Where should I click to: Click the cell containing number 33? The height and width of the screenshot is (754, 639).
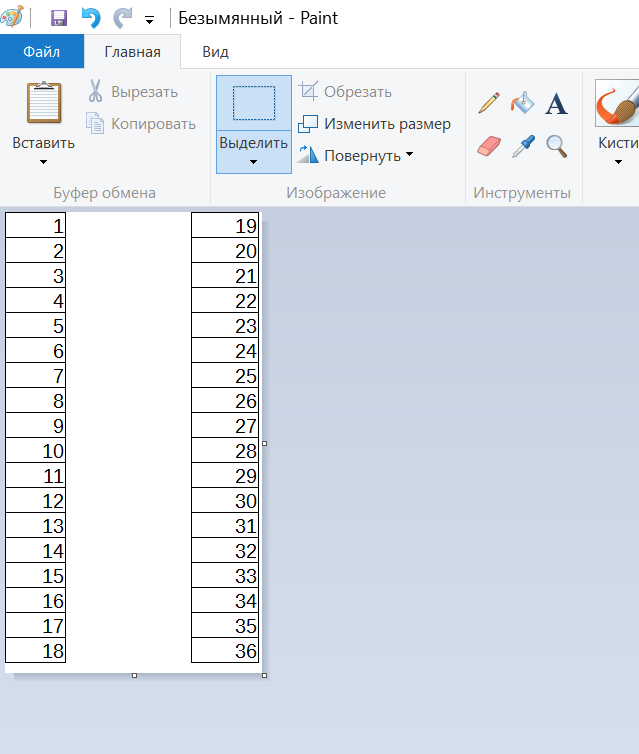[x=225, y=575]
